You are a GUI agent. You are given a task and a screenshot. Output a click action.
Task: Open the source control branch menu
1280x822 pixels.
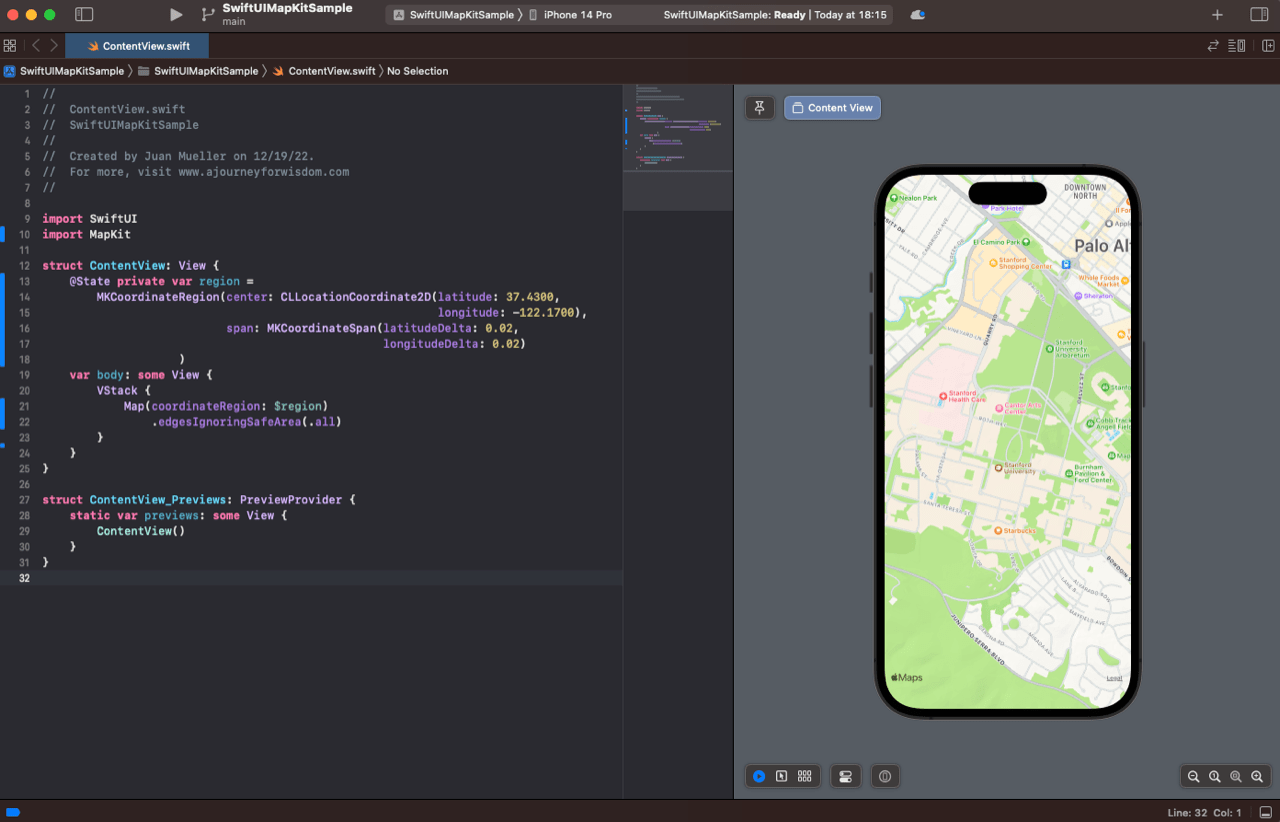(x=207, y=15)
